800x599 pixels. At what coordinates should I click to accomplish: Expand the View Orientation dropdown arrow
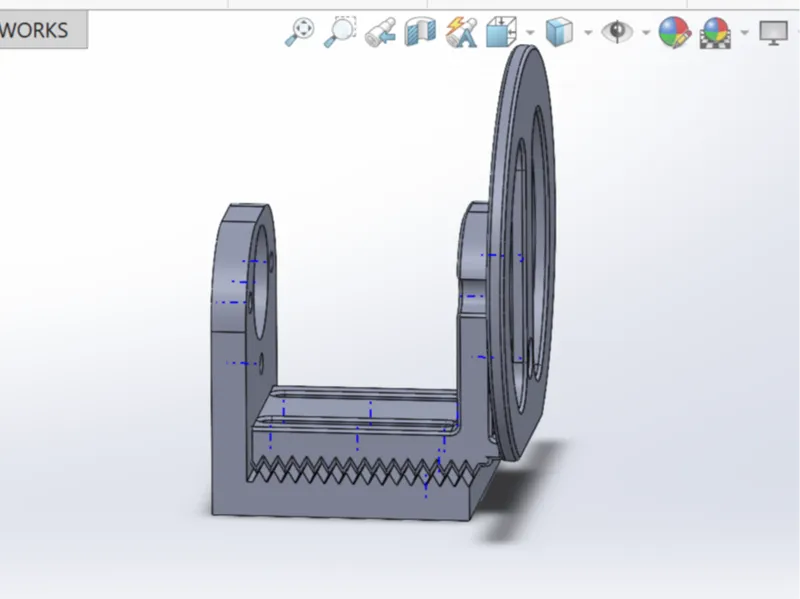coord(530,33)
